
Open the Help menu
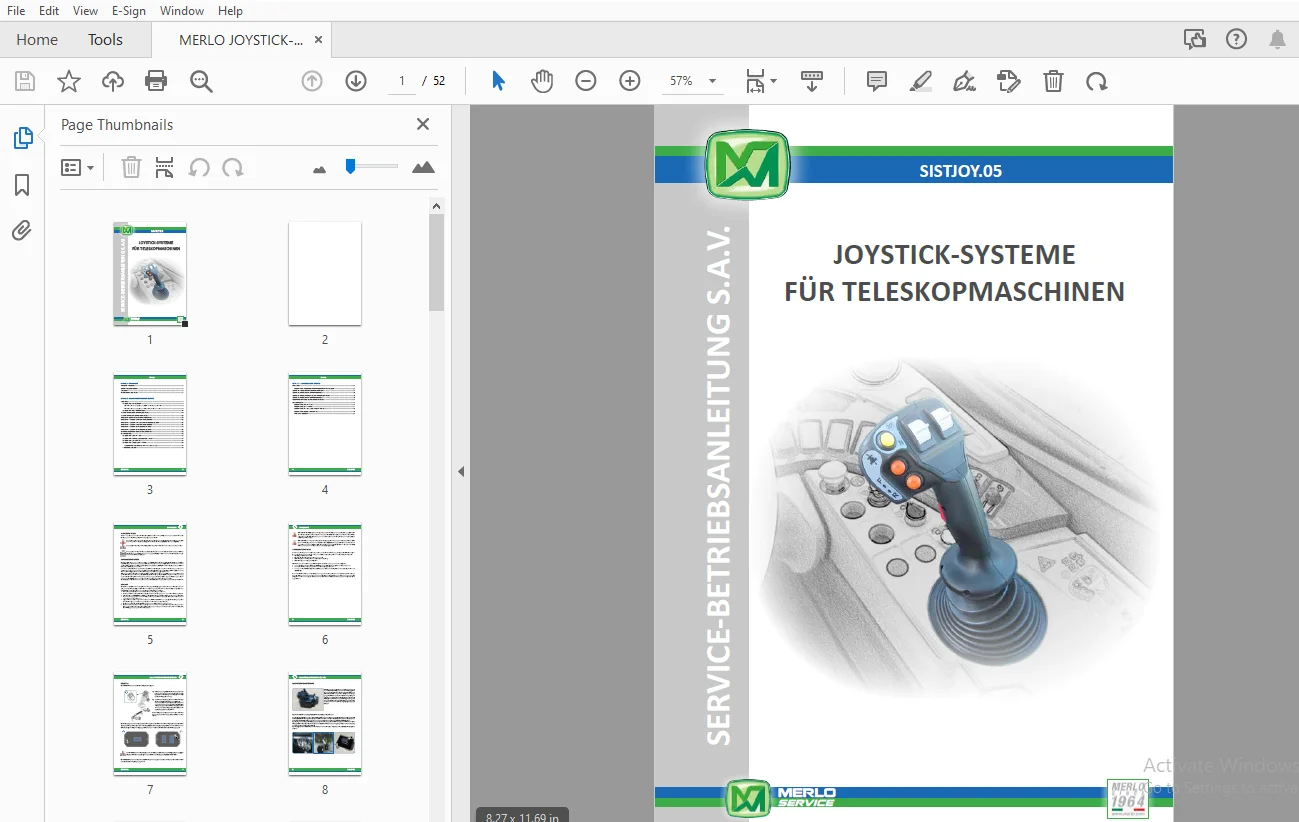point(230,11)
